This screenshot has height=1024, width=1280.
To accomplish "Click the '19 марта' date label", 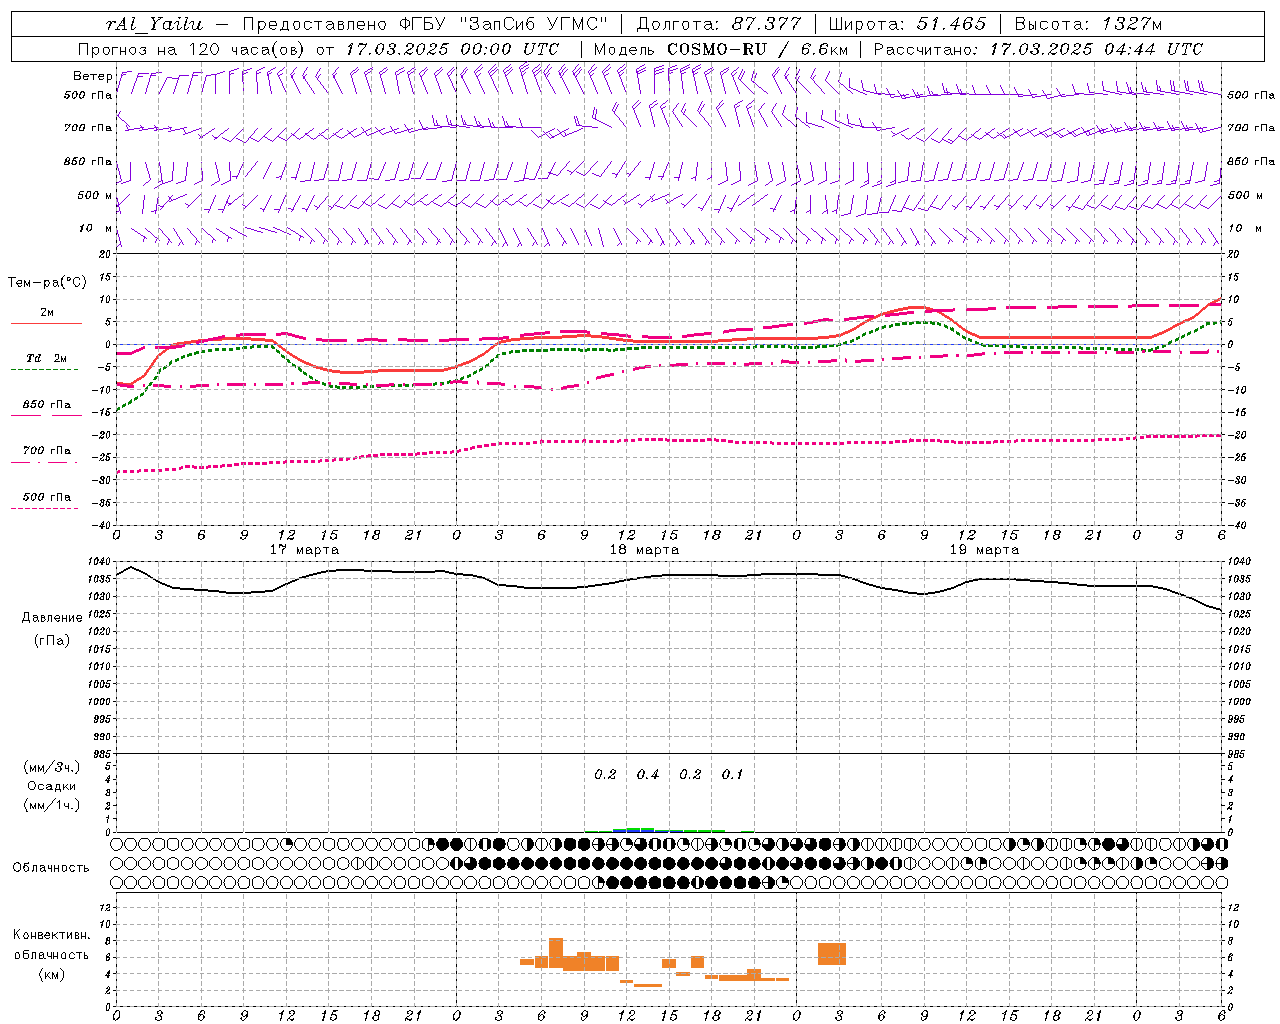I will [985, 550].
